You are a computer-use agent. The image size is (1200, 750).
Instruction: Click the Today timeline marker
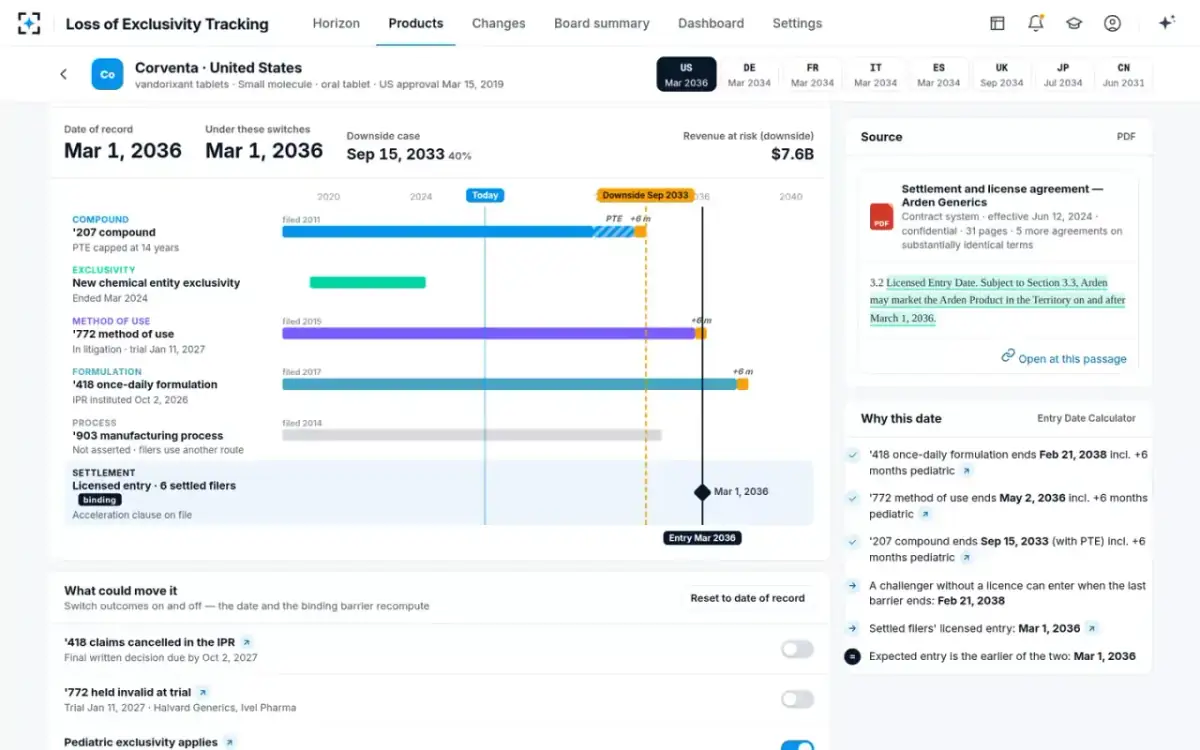[x=485, y=195]
